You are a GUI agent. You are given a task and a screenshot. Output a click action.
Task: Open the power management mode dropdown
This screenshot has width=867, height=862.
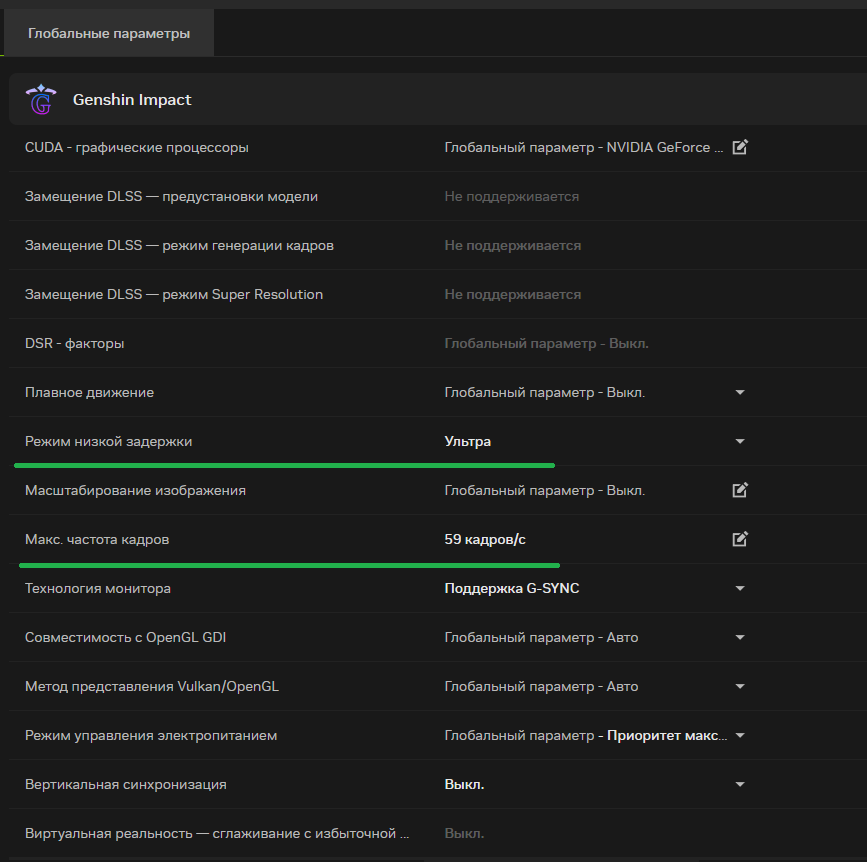tap(740, 736)
